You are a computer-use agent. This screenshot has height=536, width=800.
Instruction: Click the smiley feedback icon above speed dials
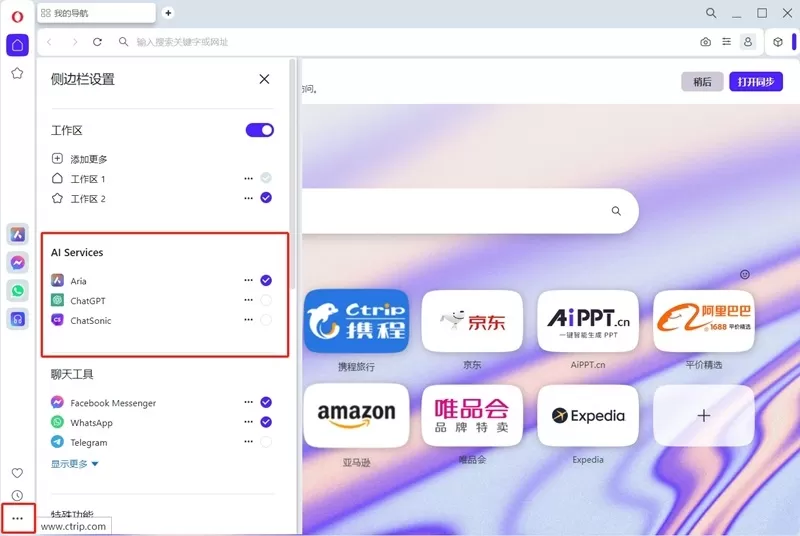tap(745, 274)
